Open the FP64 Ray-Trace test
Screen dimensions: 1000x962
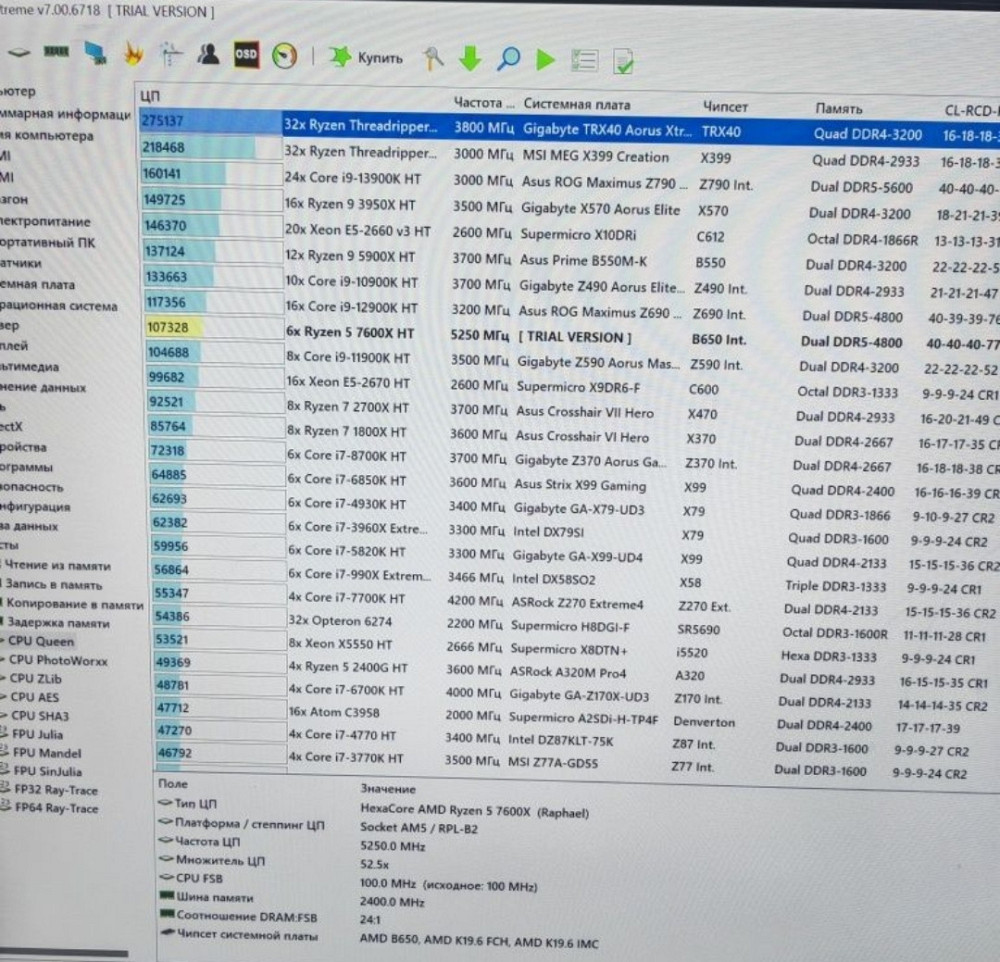pyautogui.click(x=56, y=808)
